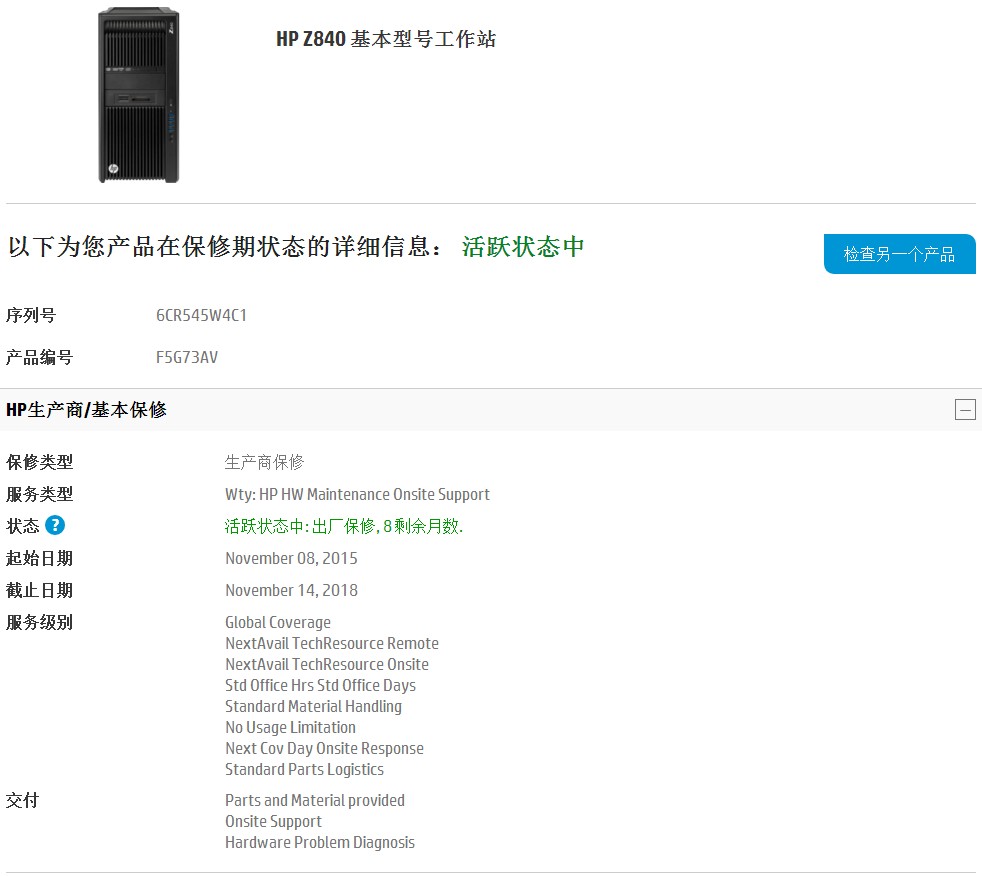Select the product title HP Z840 基本型号工作站

(x=386, y=39)
